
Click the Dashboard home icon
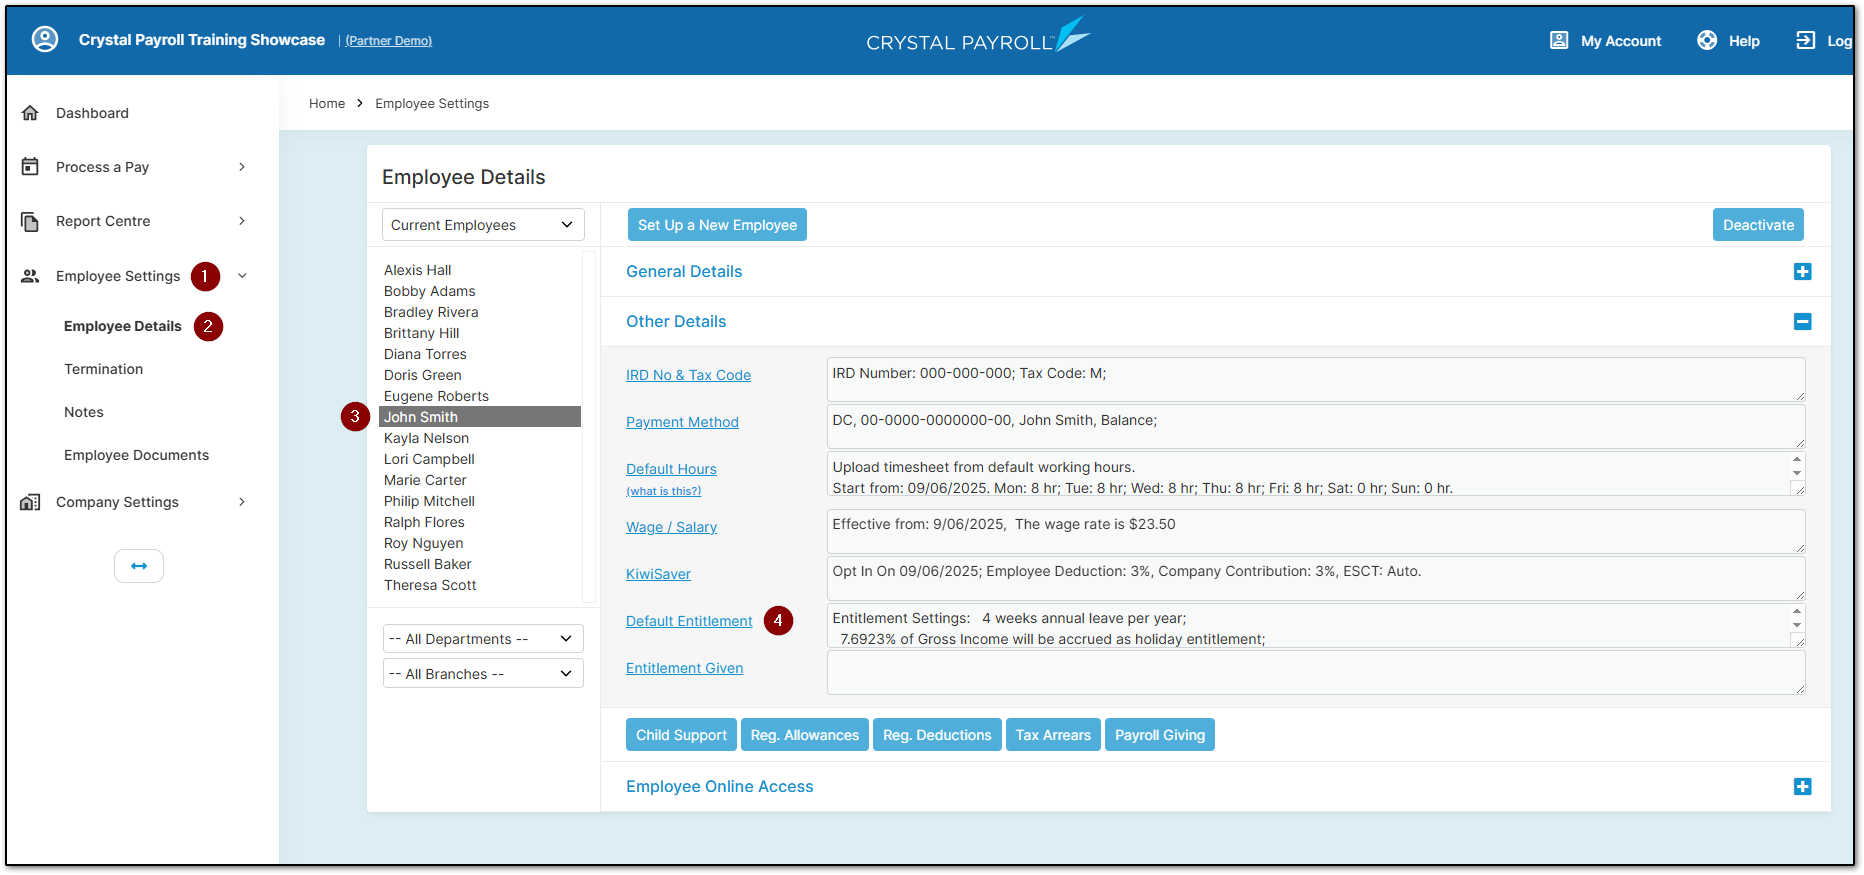coord(30,113)
